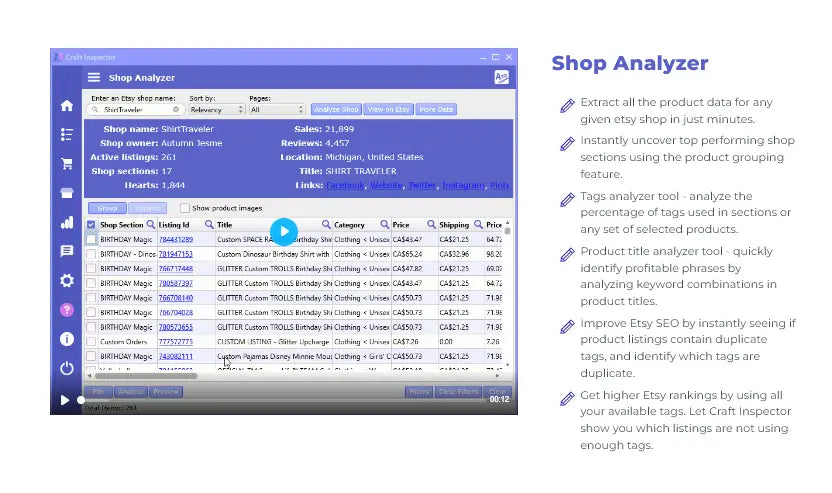Open the info circle sidebar icon

(67, 339)
